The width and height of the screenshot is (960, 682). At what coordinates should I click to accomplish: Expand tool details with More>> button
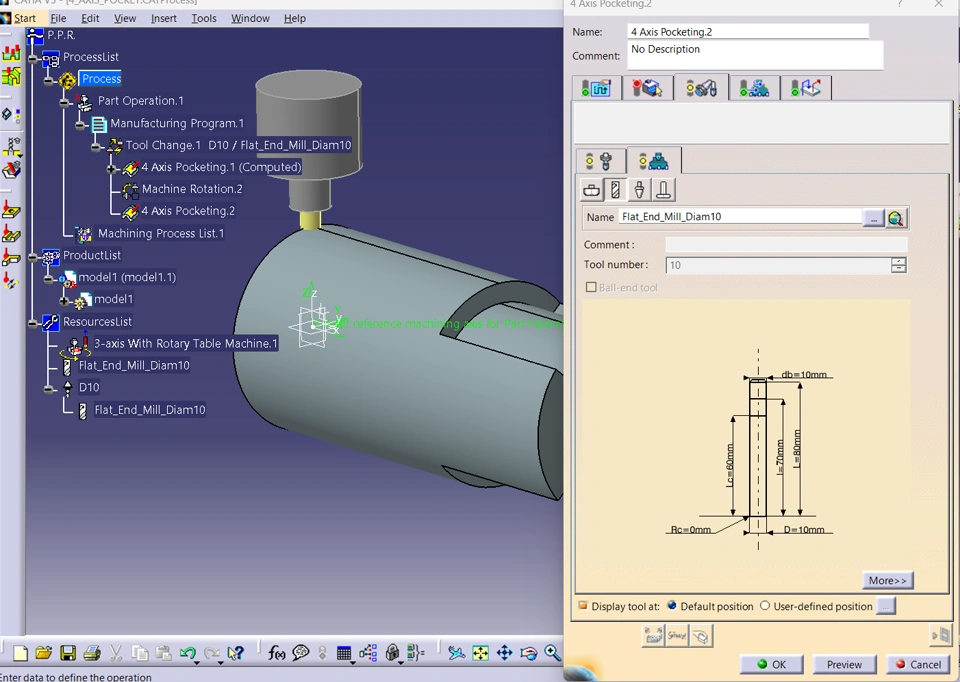click(x=887, y=580)
